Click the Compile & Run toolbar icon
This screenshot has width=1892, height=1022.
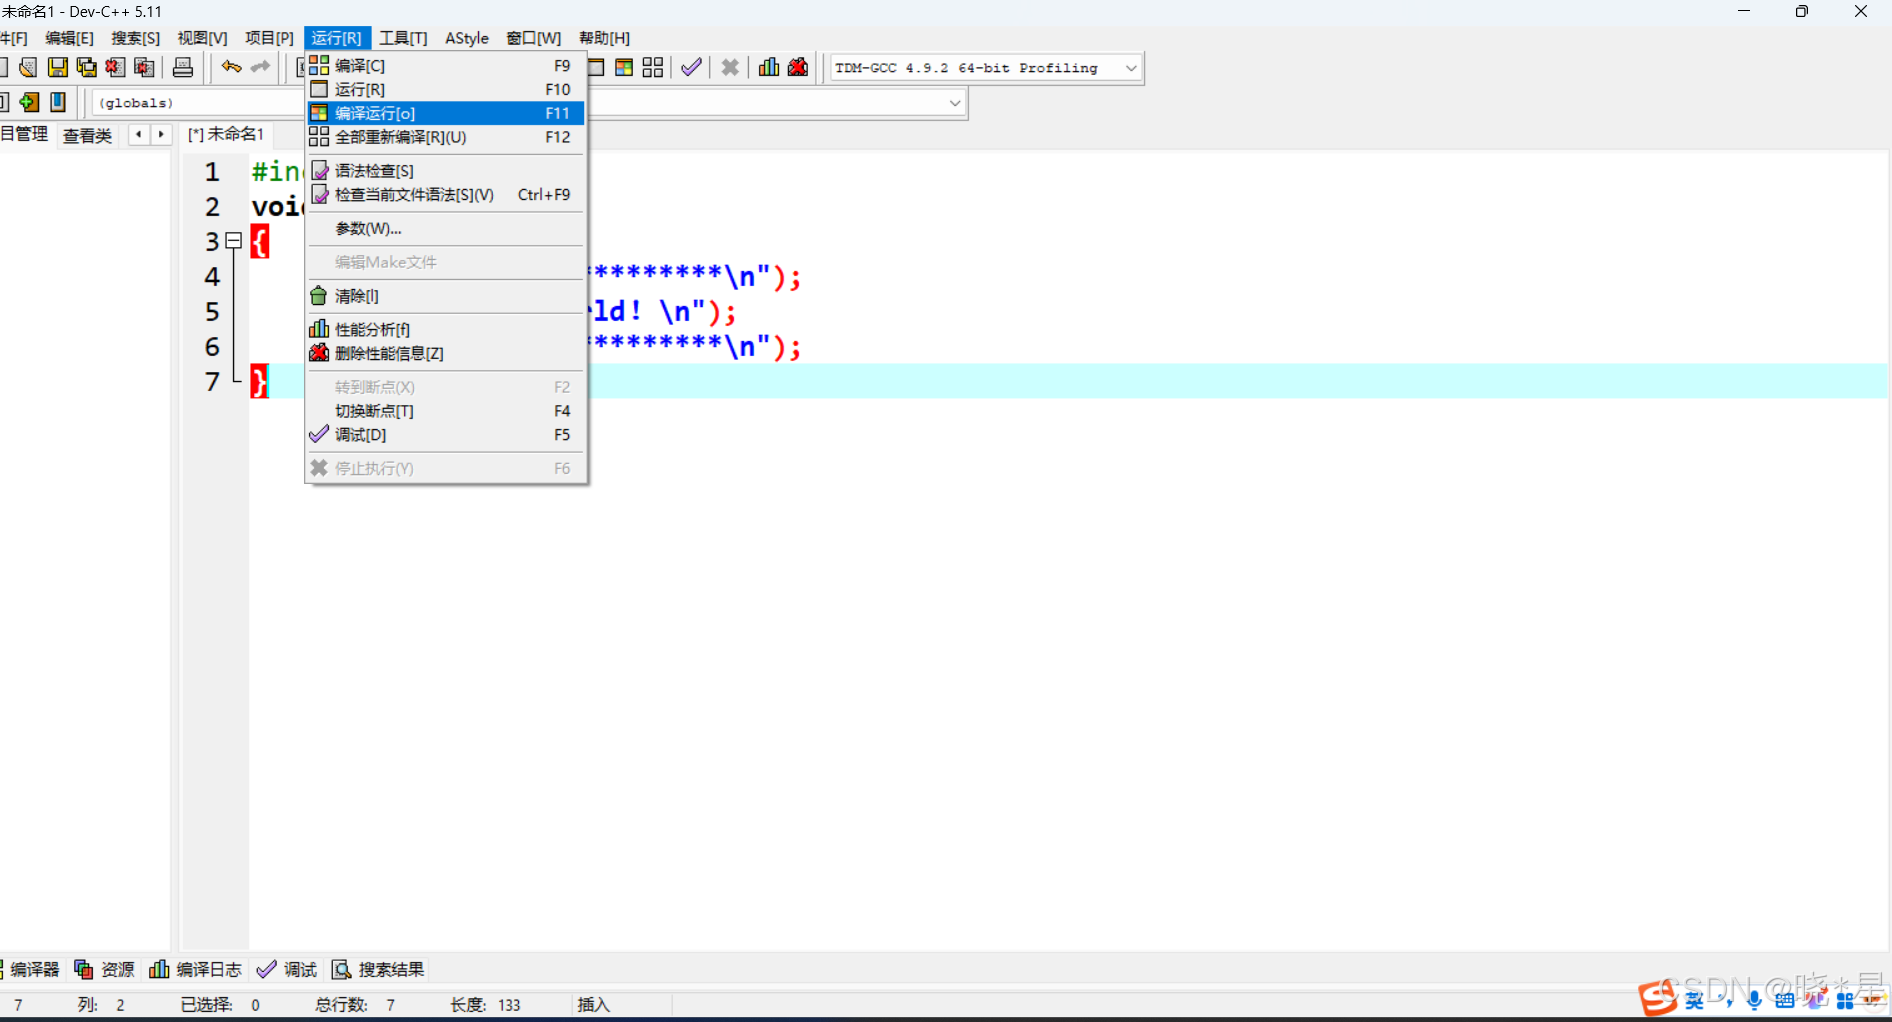(x=624, y=67)
